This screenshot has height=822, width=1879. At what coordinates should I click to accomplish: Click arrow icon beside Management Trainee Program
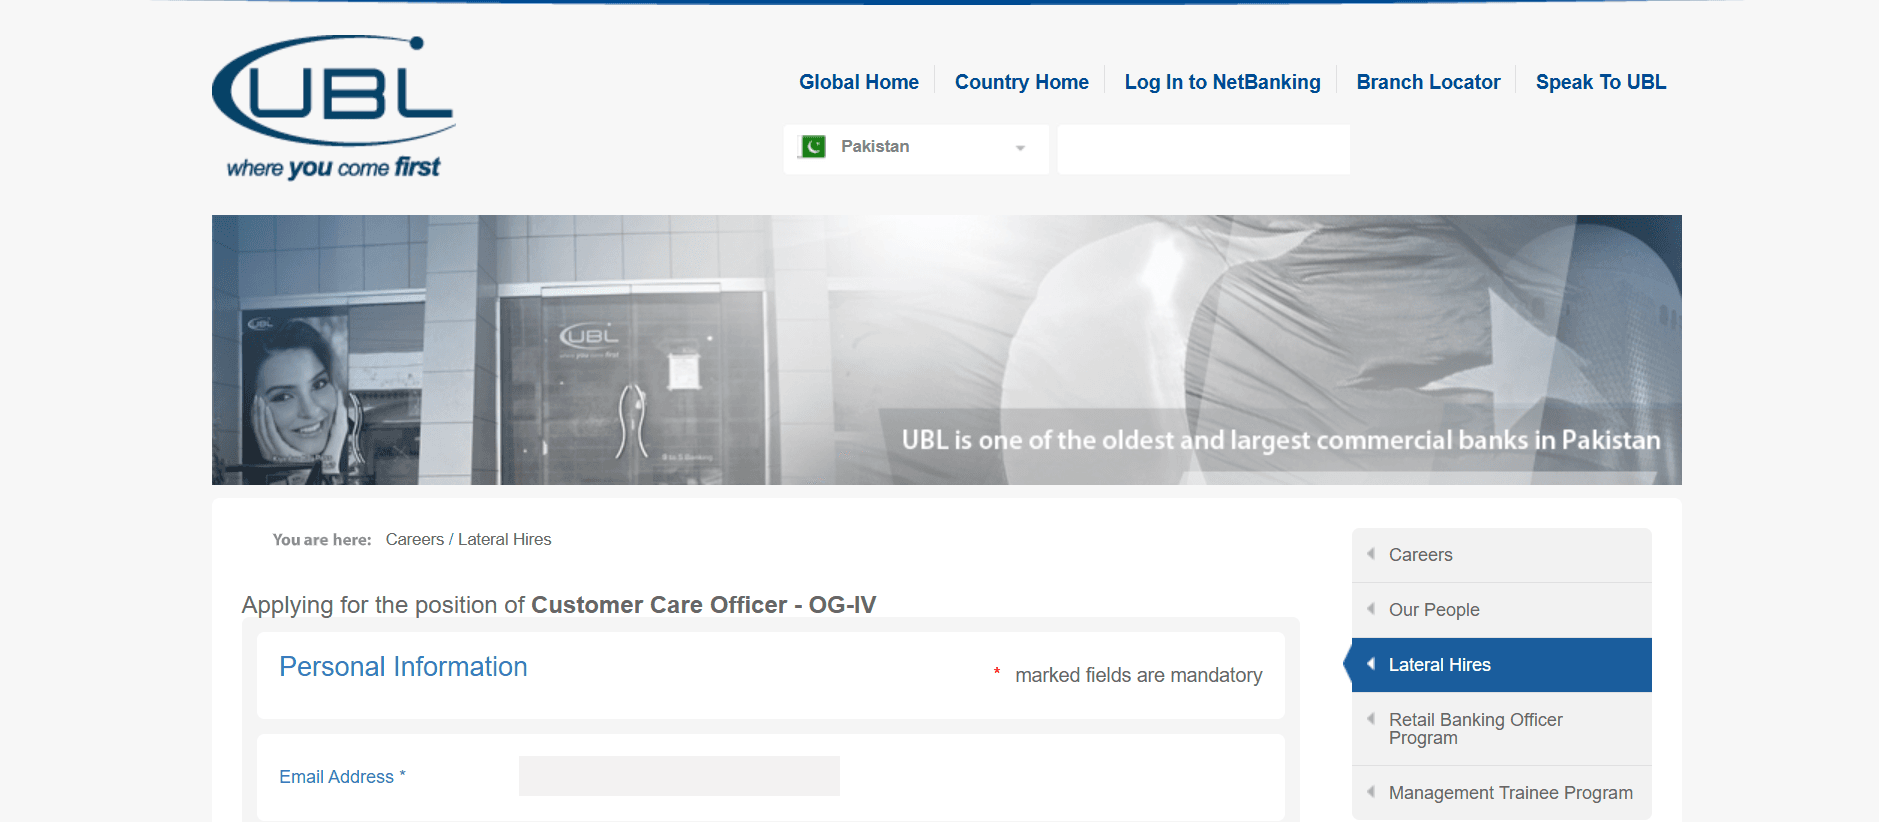1371,792
